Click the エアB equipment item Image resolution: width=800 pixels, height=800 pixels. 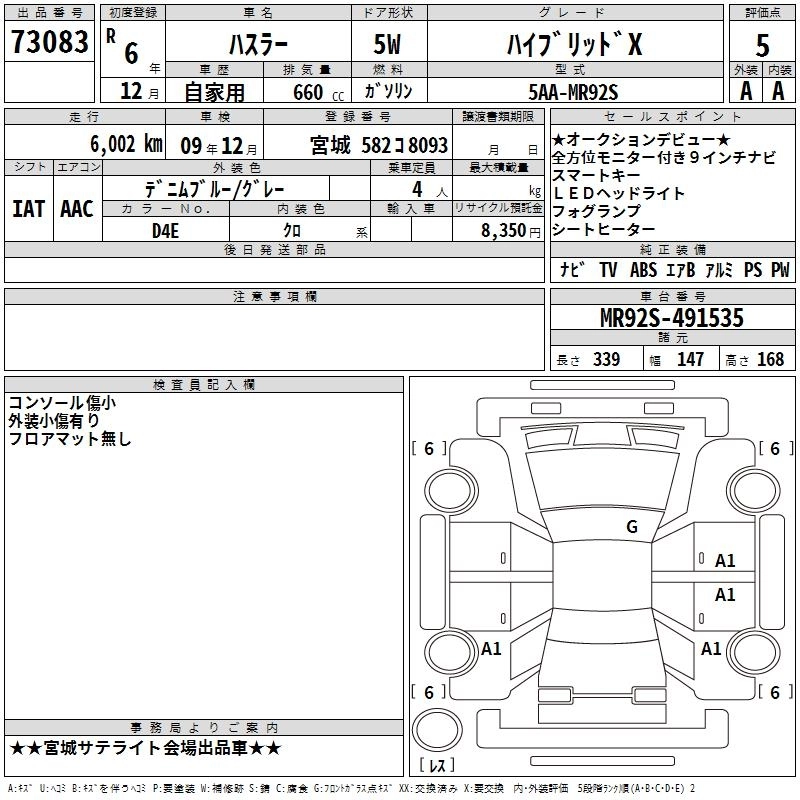(x=681, y=269)
